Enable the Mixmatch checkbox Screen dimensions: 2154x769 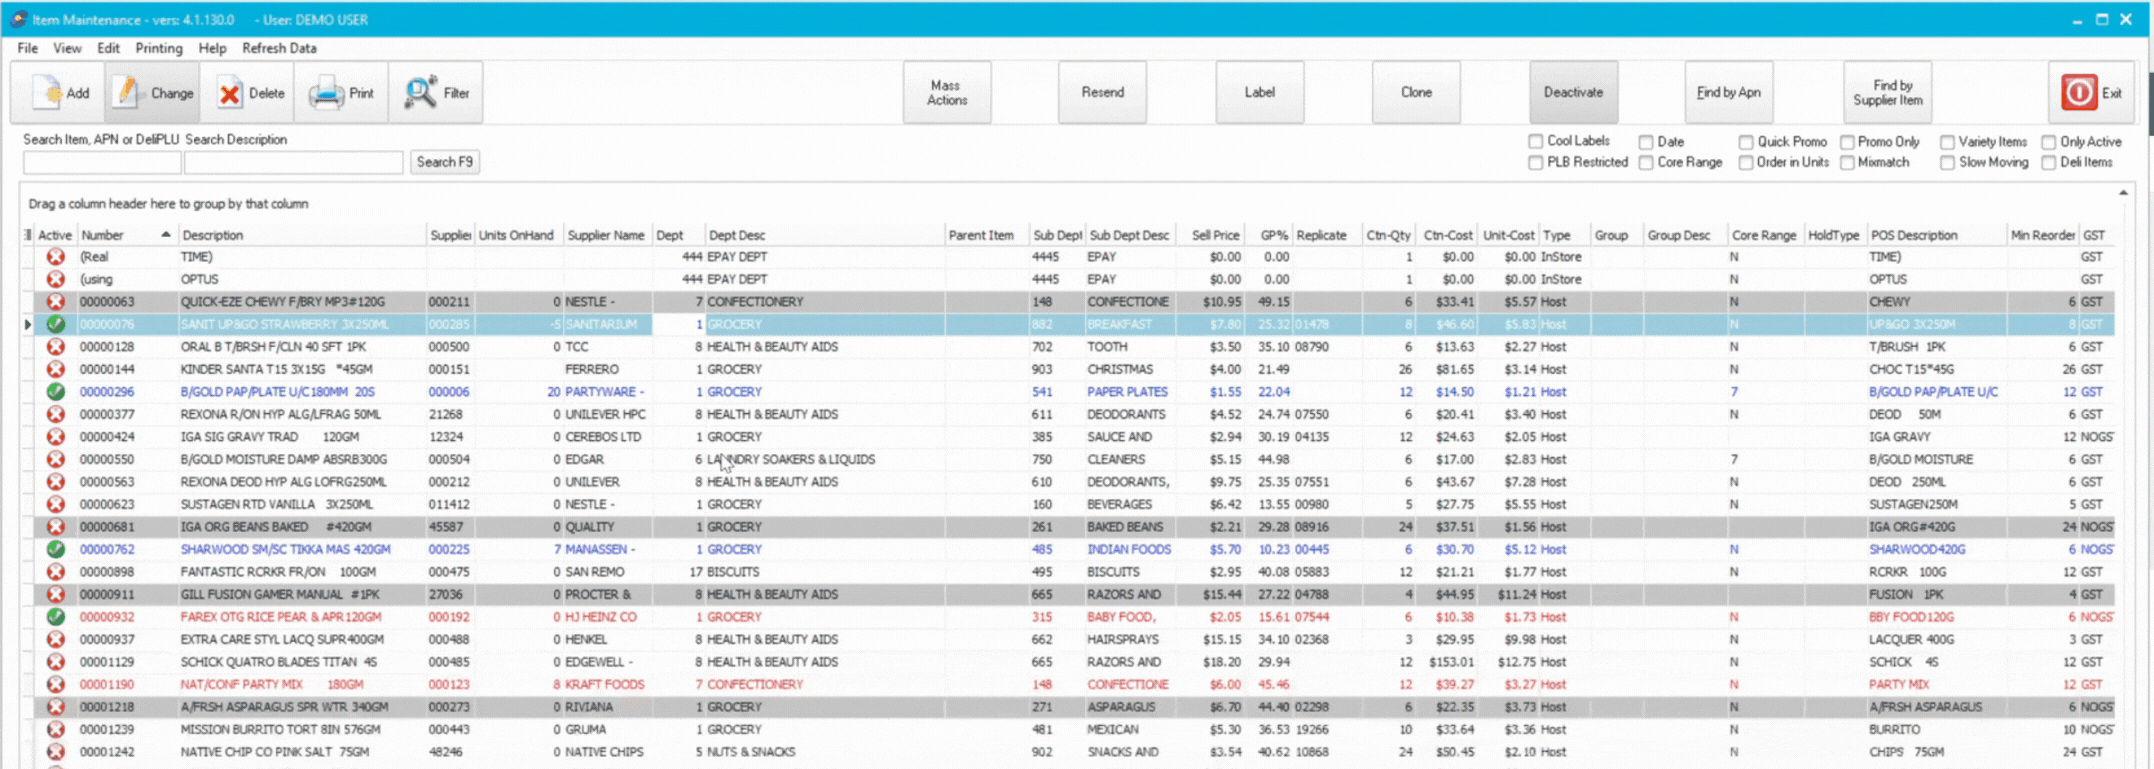point(1847,162)
